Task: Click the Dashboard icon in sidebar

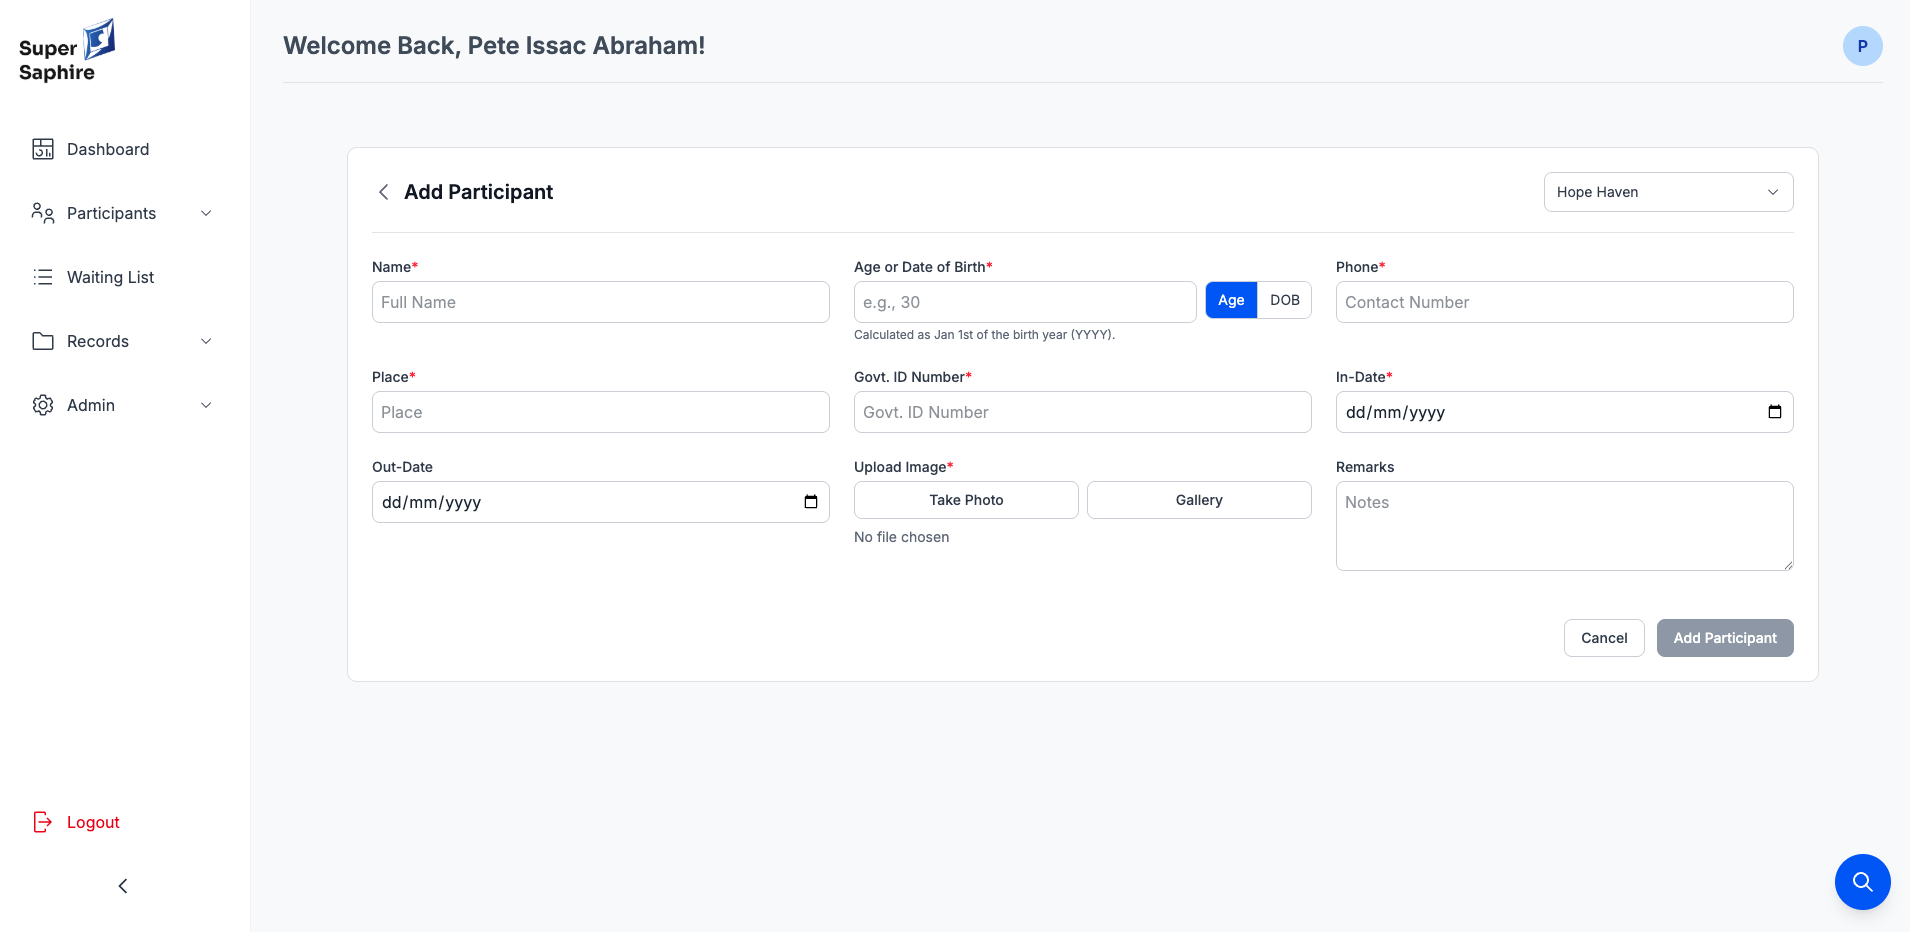Action: coord(43,149)
